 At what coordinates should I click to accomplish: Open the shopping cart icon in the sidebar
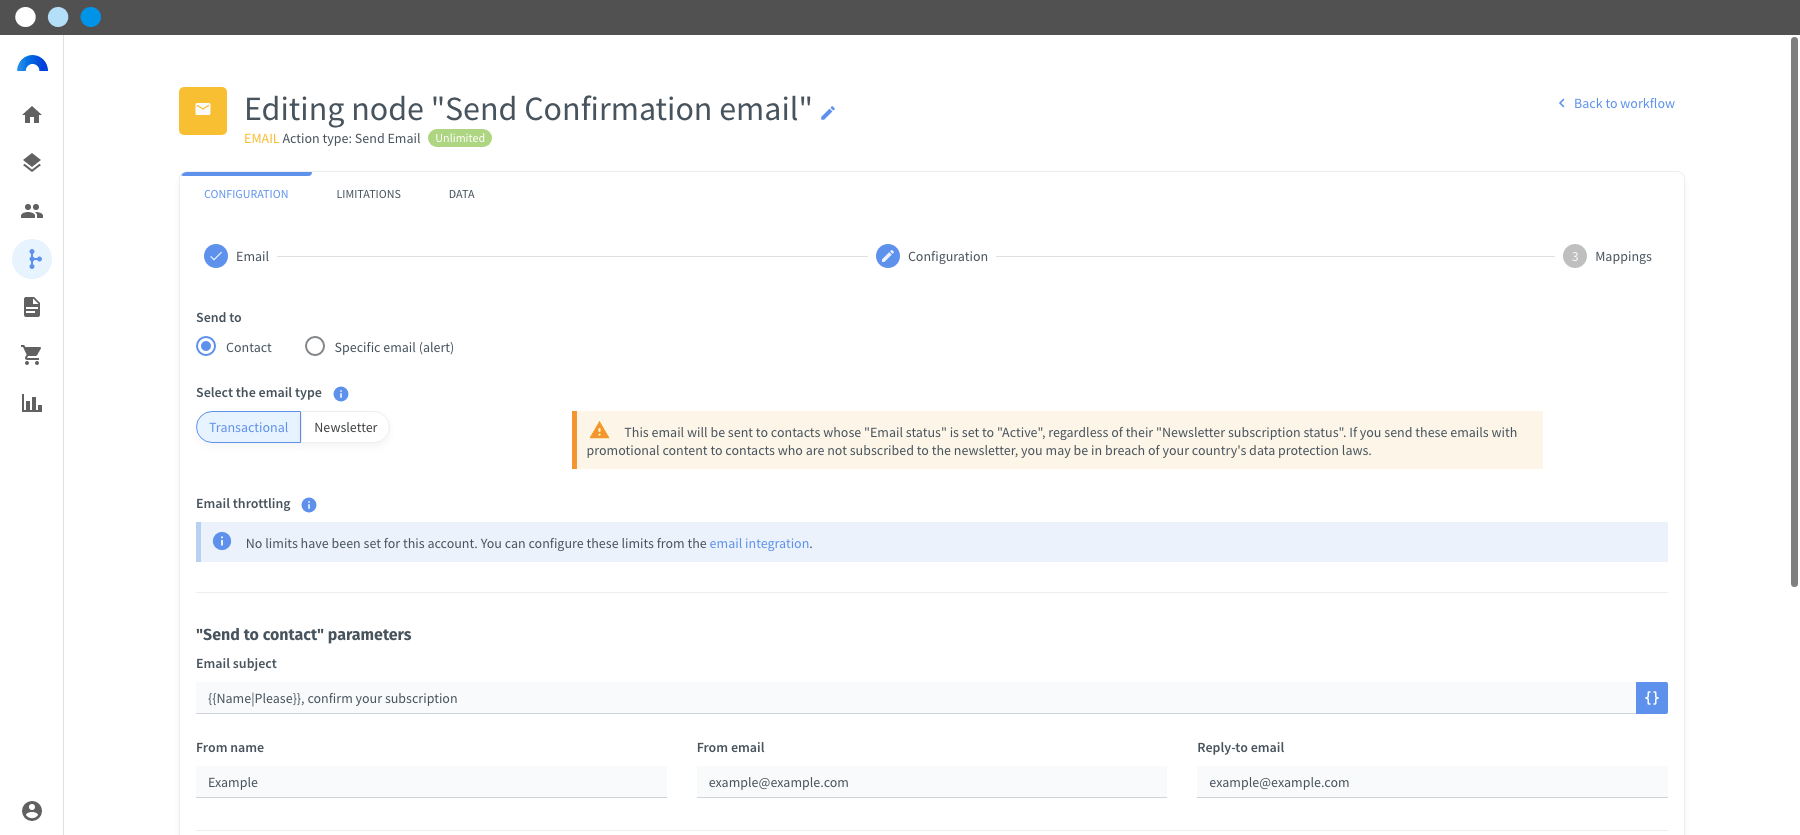(32, 355)
